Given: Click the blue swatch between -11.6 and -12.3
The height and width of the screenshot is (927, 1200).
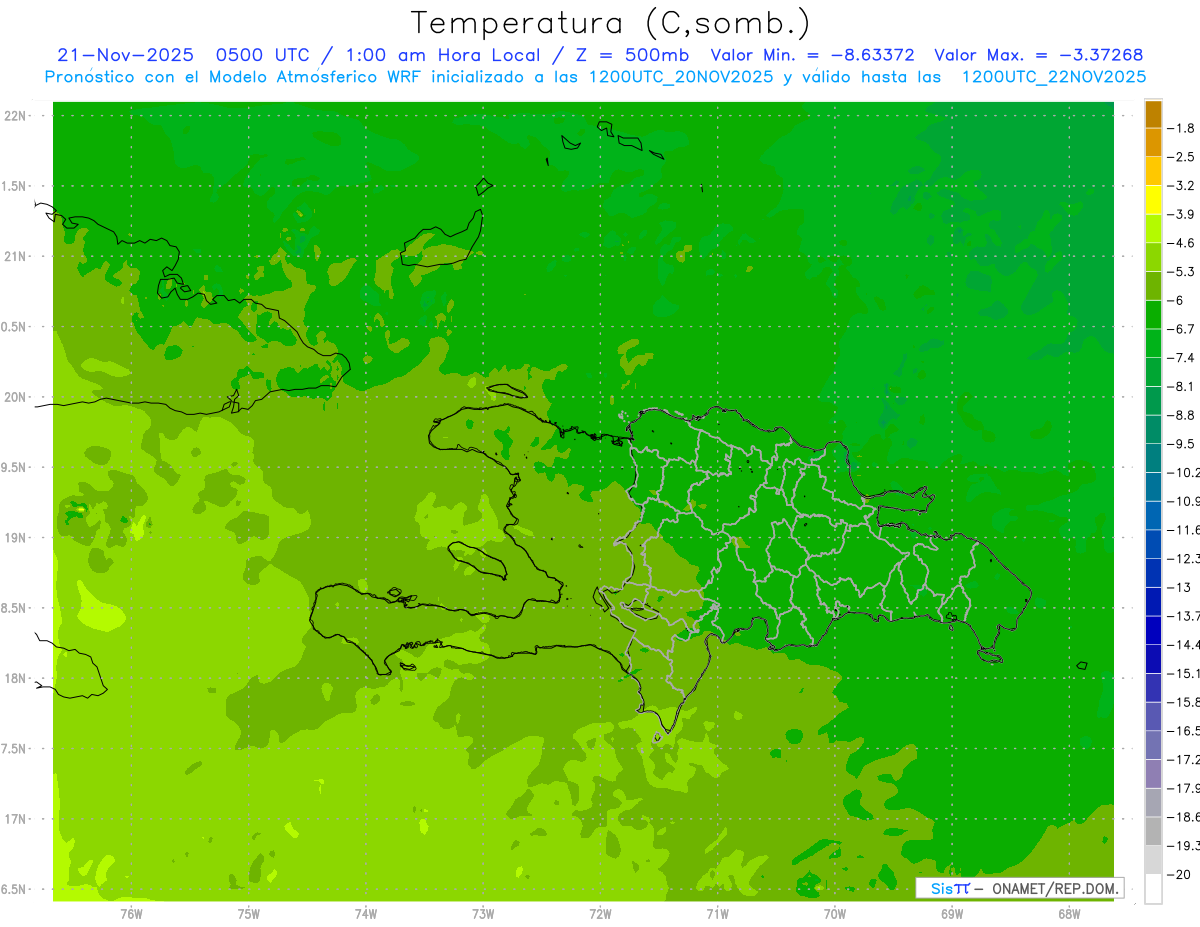Looking at the screenshot, I should [1153, 544].
